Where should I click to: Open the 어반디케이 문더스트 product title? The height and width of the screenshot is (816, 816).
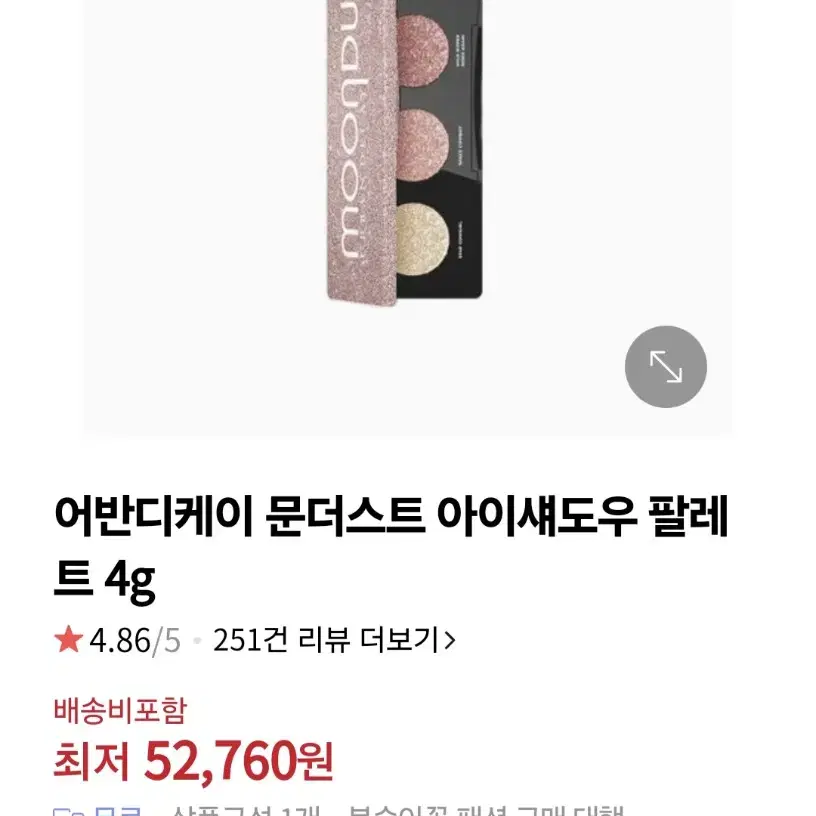pyautogui.click(x=391, y=547)
